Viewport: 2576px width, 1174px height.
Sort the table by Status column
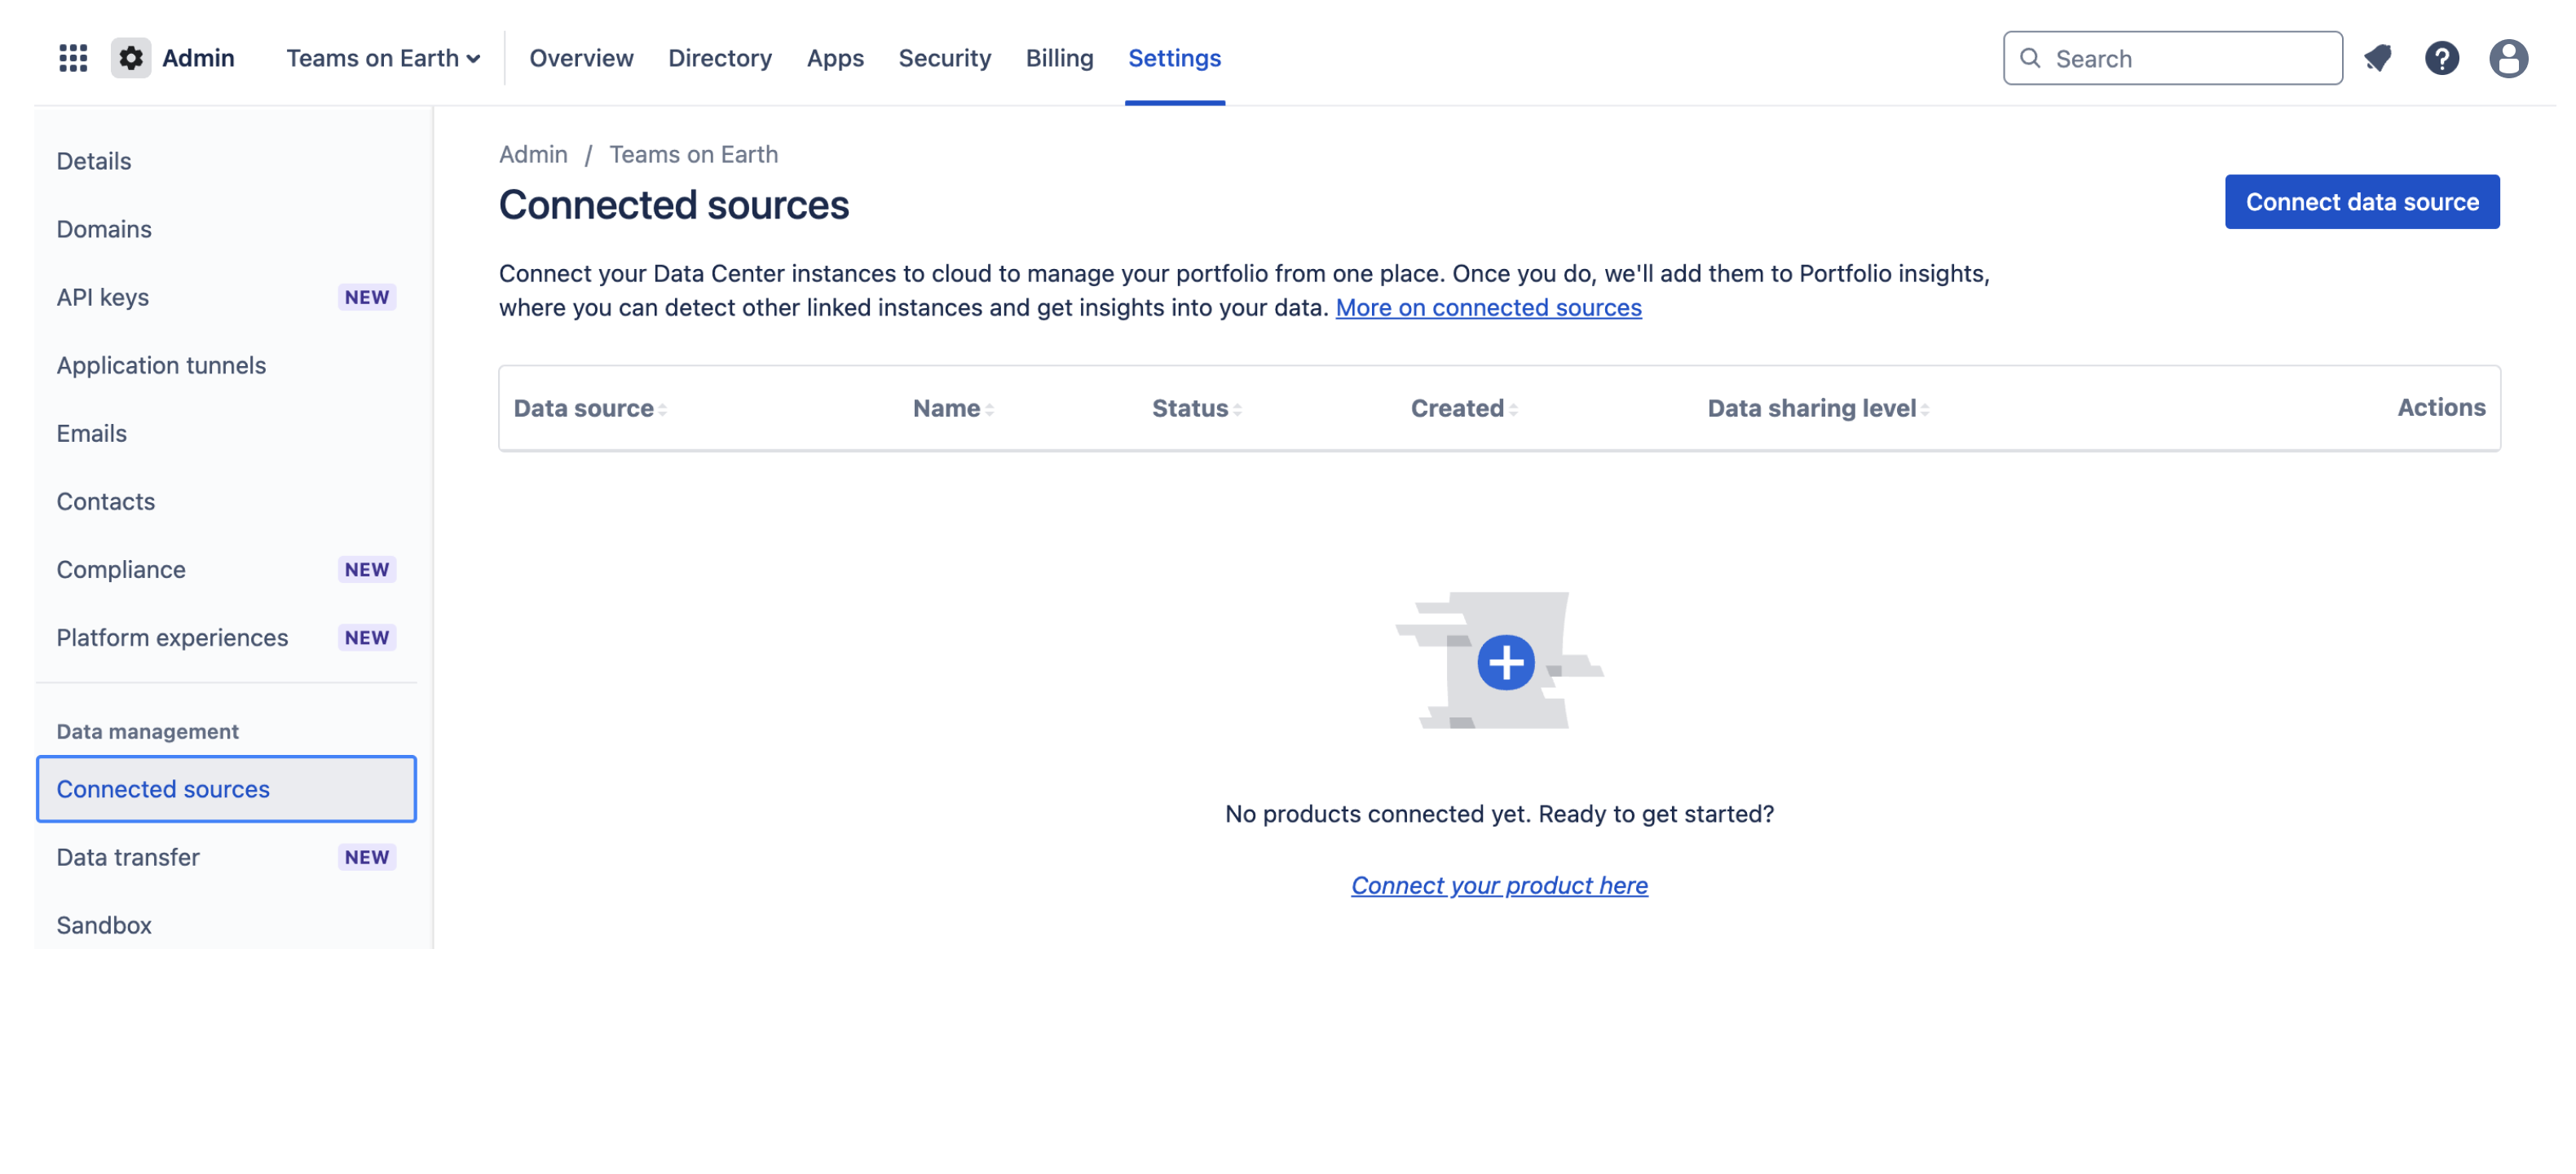tap(1239, 408)
